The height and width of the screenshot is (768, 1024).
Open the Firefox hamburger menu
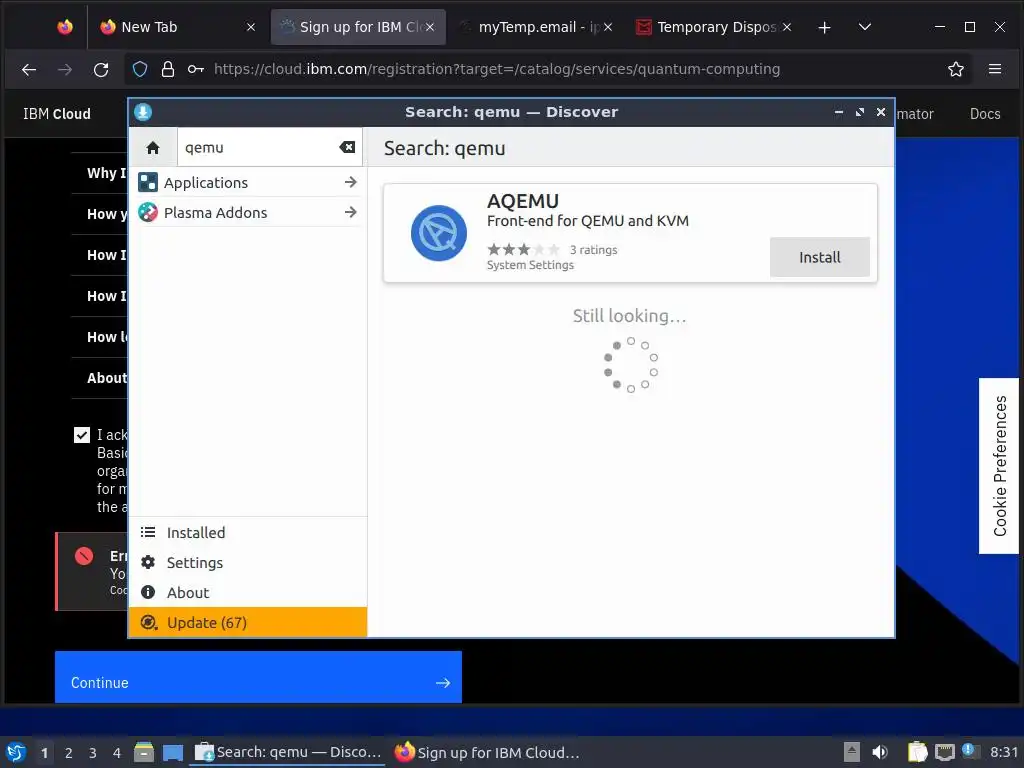click(995, 69)
